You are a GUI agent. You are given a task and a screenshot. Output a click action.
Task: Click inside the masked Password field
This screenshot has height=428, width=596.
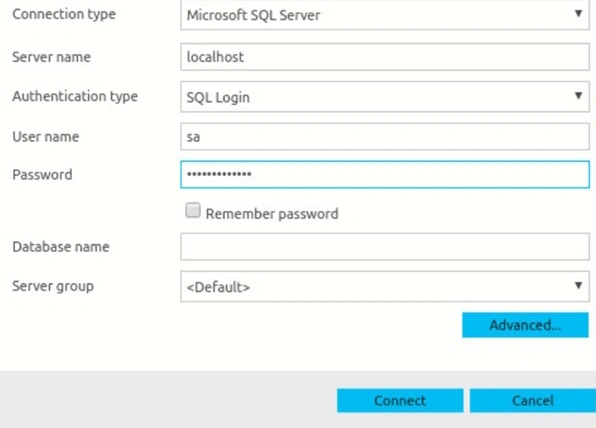(385, 174)
